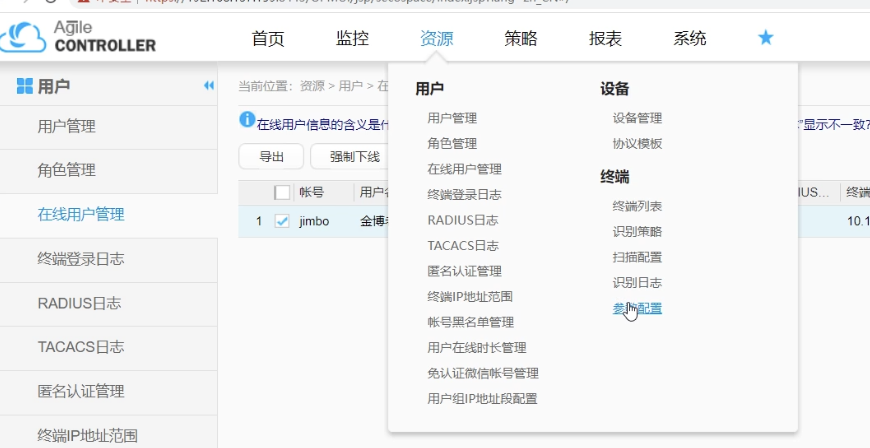Open 用户在线时长管理 from the dropdown menu
This screenshot has width=870, height=448.
click(x=477, y=348)
